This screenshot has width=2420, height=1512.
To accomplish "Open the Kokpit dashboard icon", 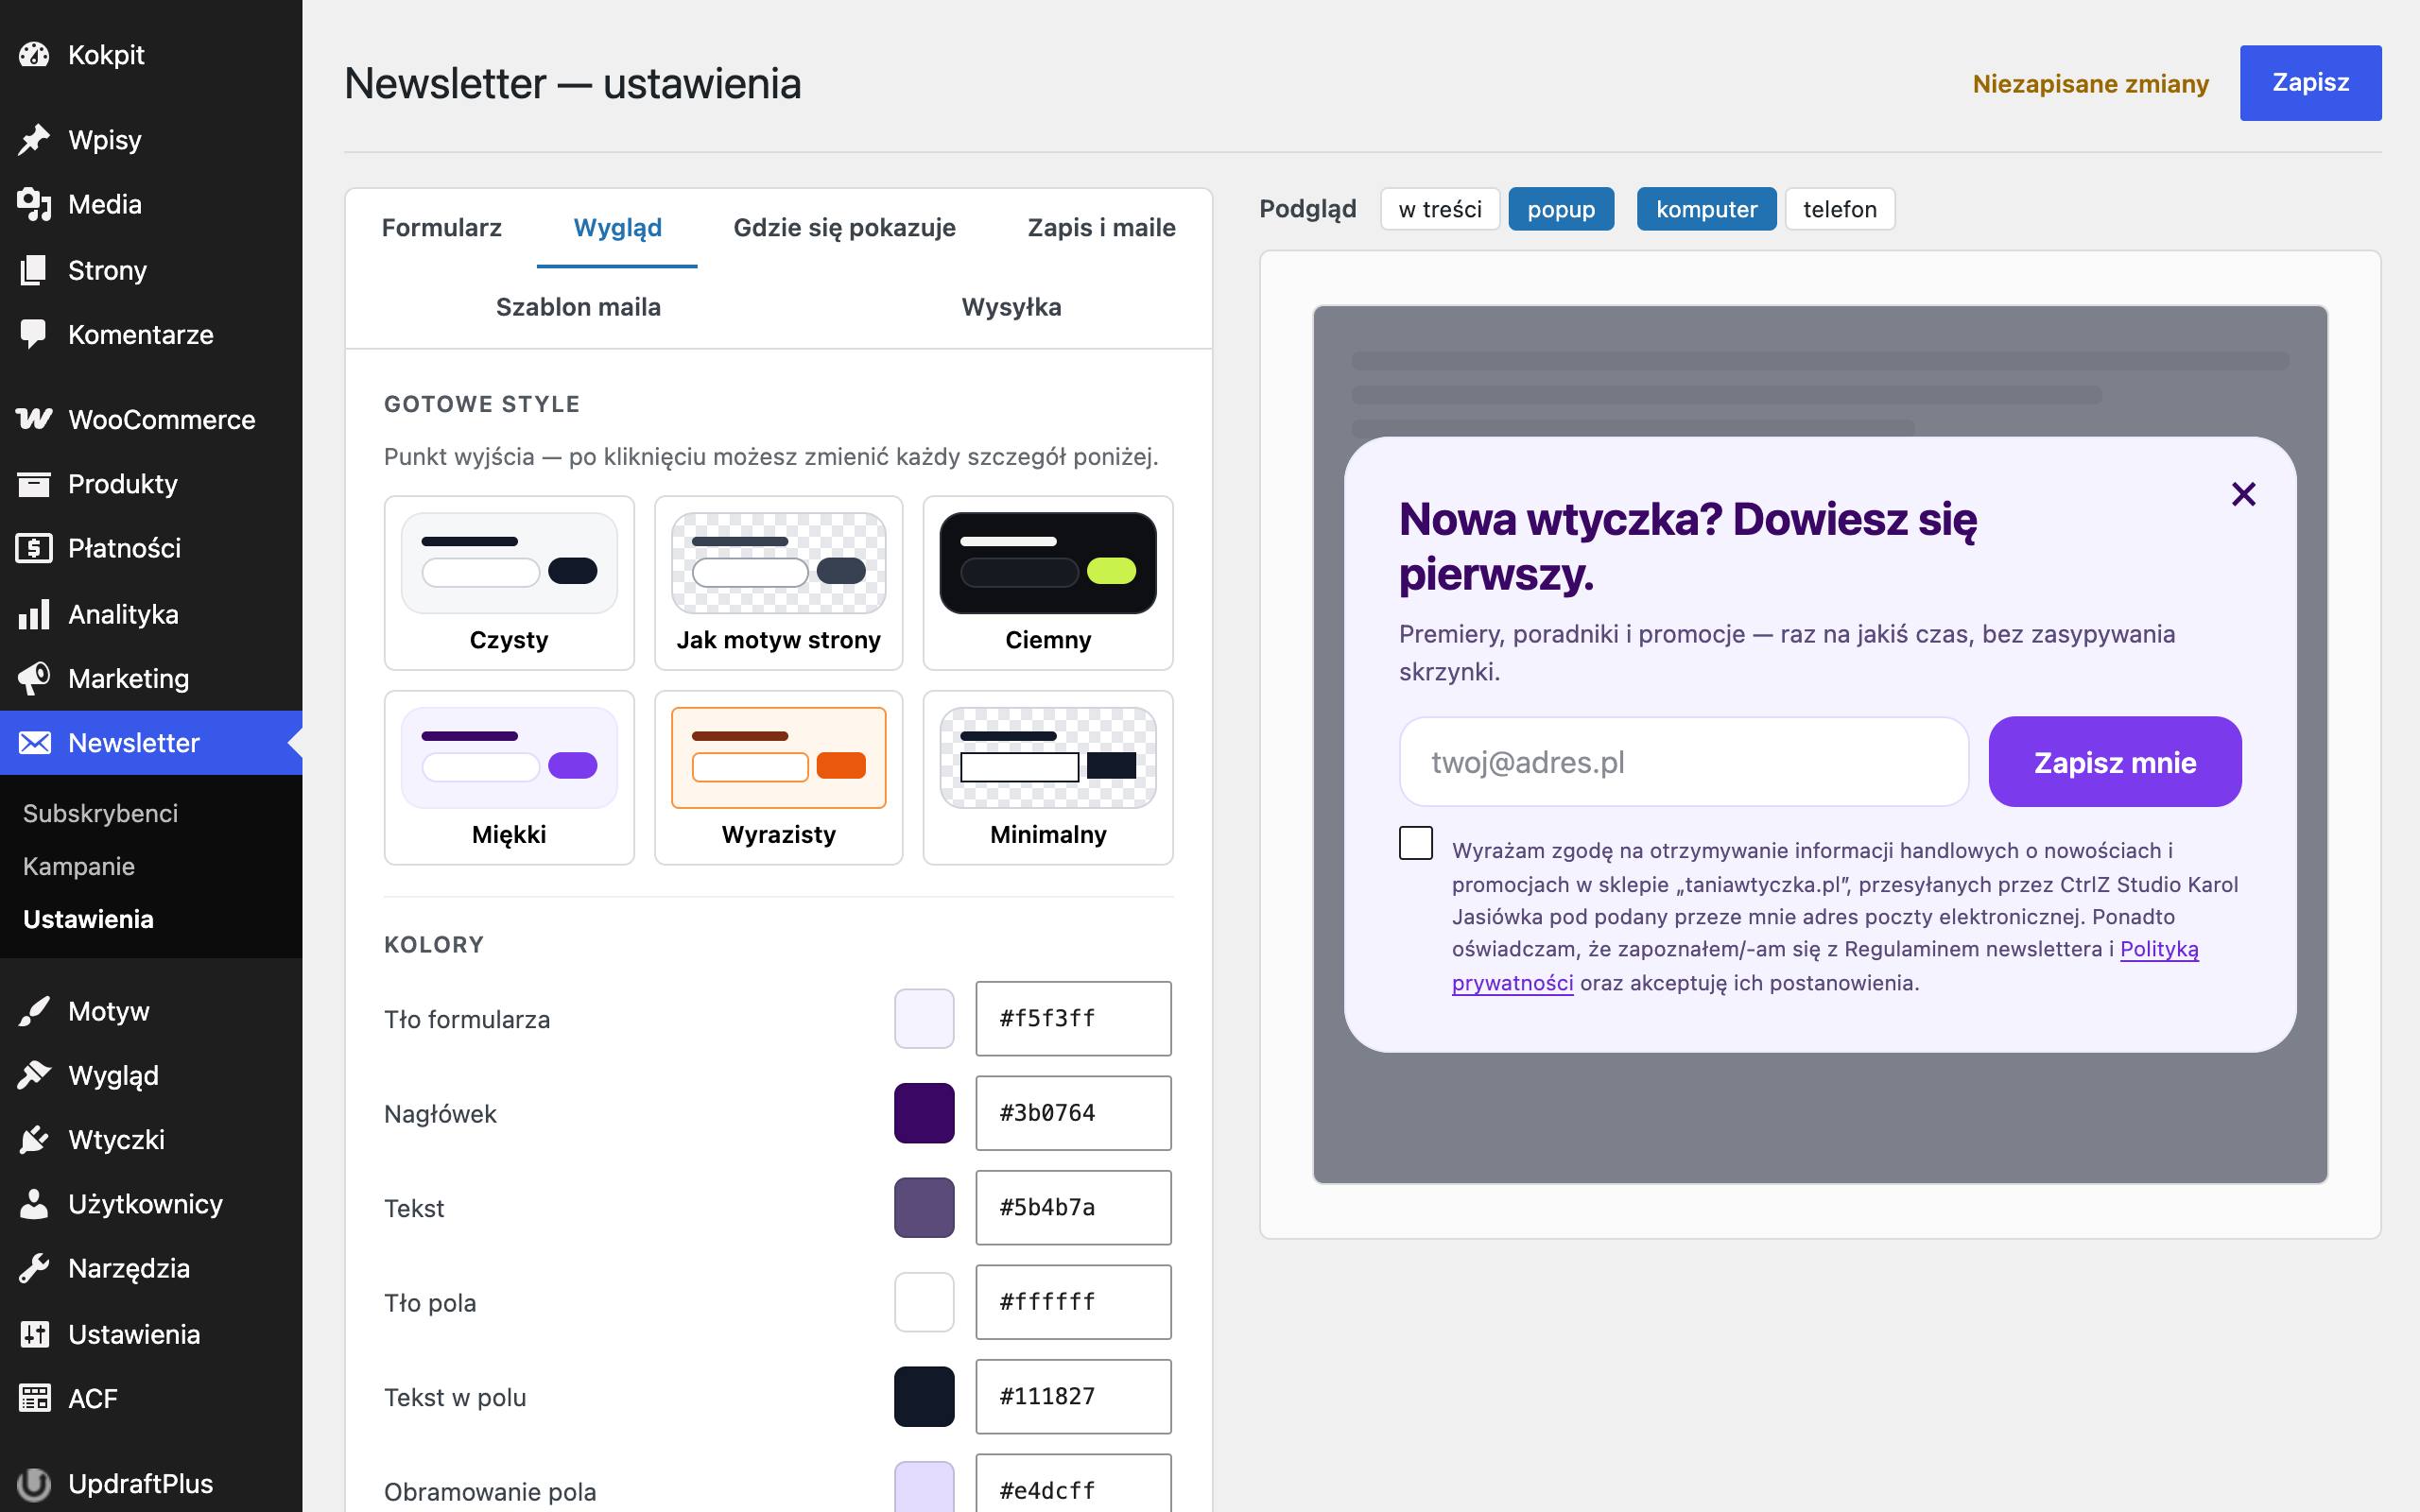I will pos(34,55).
